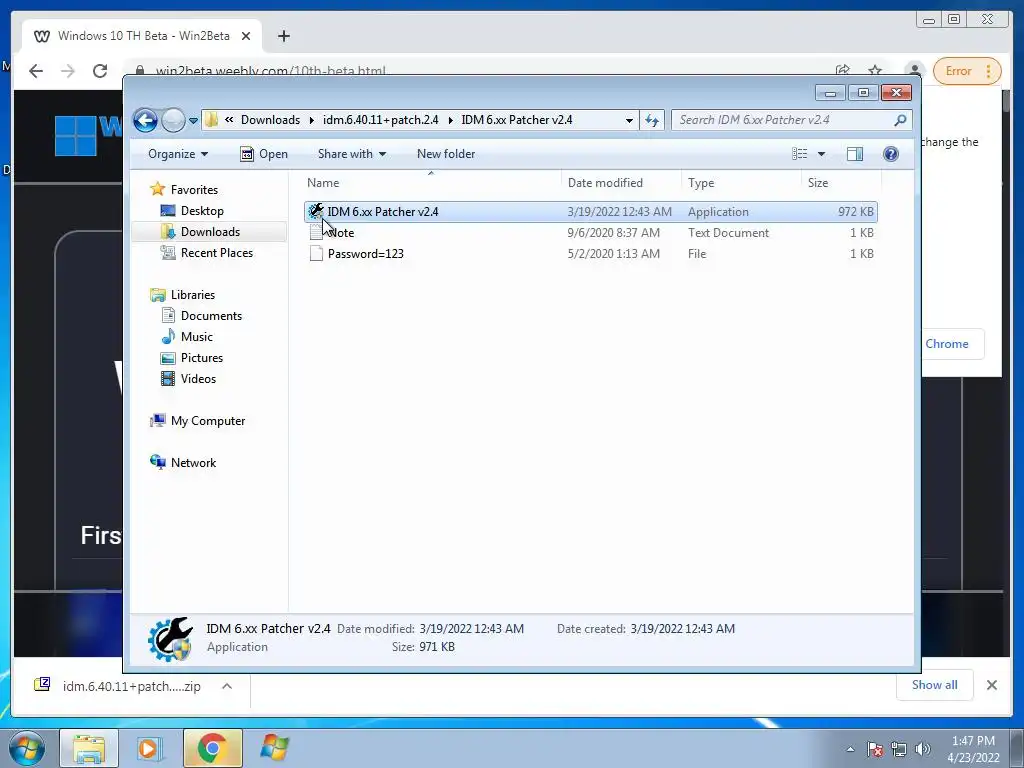The width and height of the screenshot is (1024, 768).
Task: Click Show all downloads
Action: (x=935, y=685)
